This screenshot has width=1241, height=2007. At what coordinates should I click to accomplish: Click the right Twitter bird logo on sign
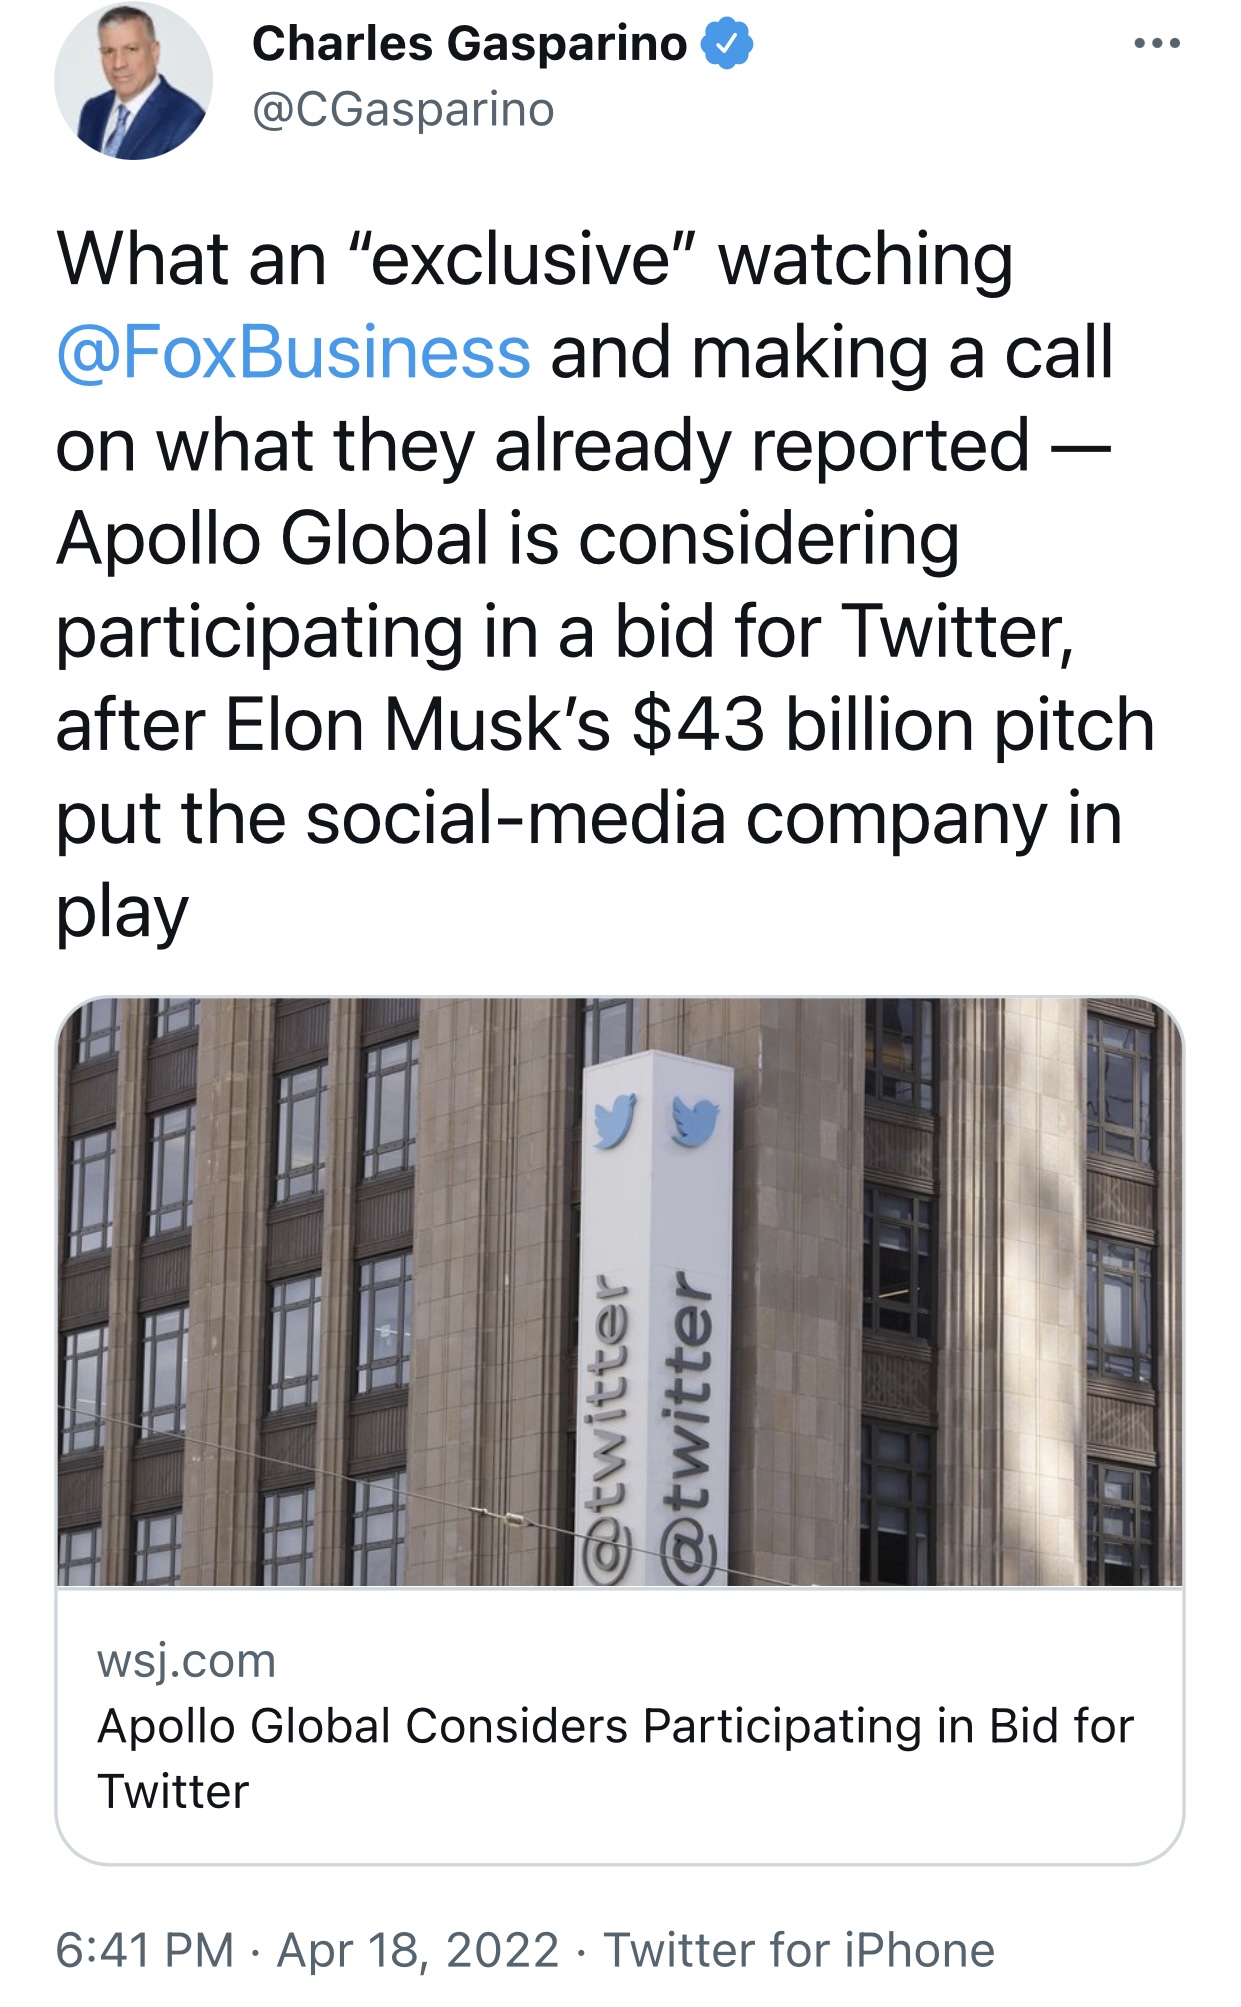[x=695, y=1122]
